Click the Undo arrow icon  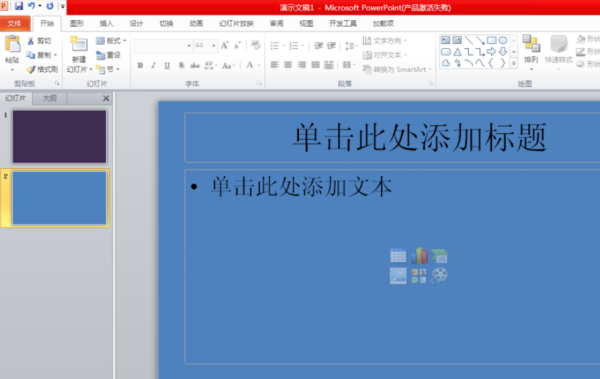pos(31,6)
